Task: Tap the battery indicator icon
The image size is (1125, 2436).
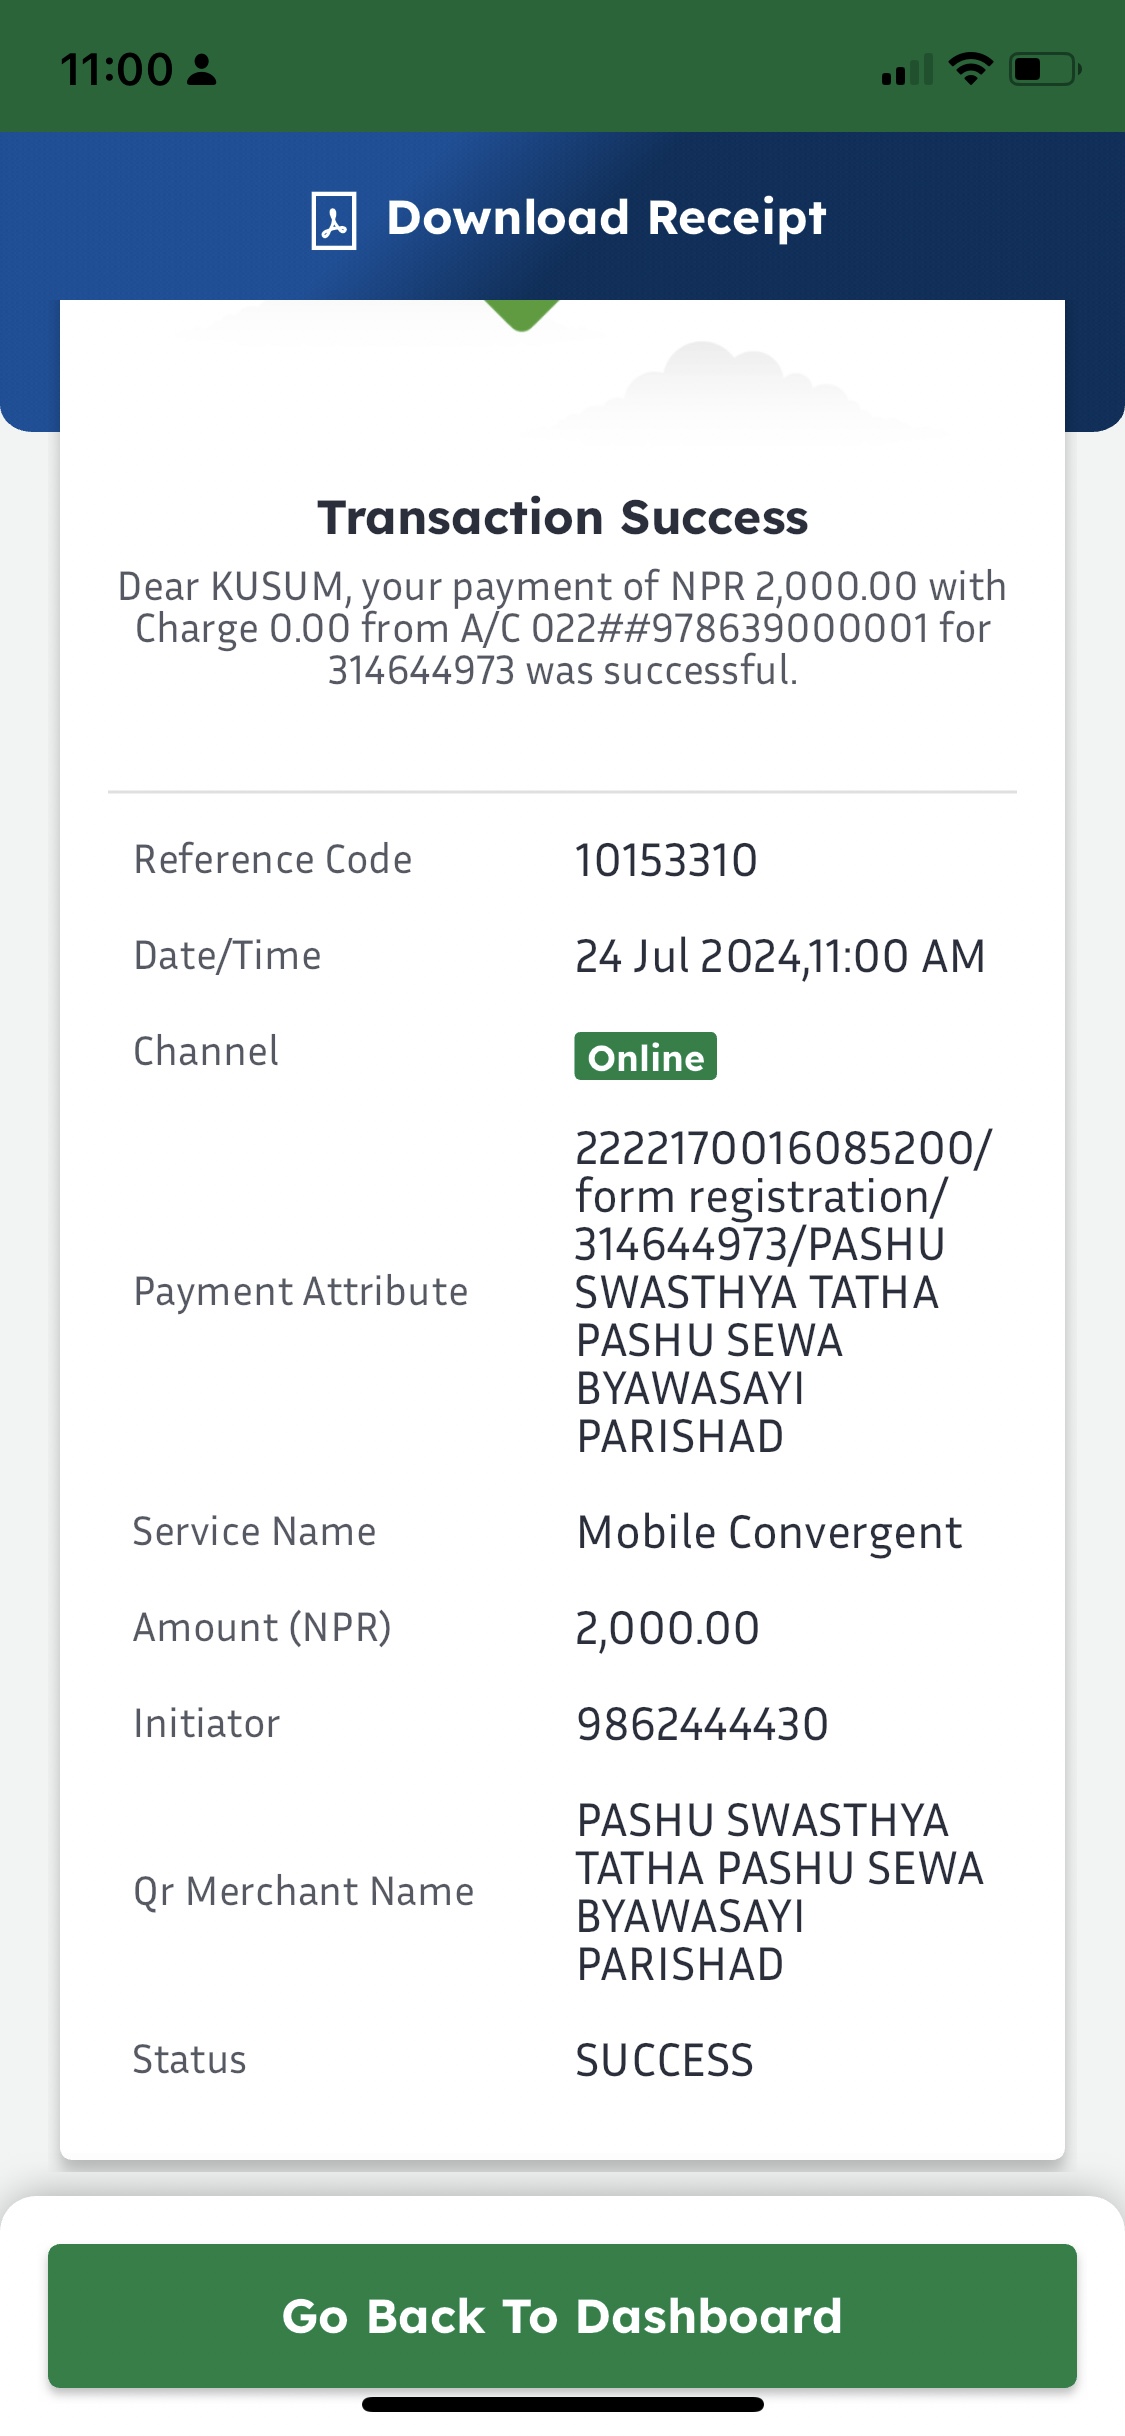Action: [1045, 69]
